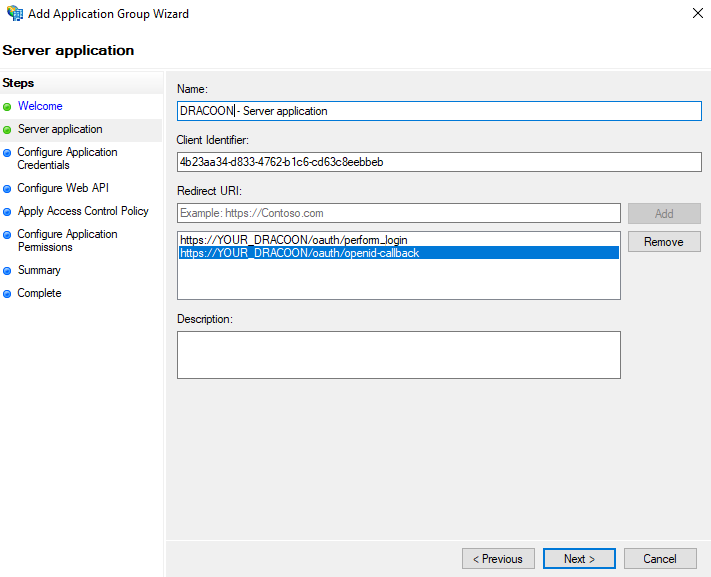
Task: Click the wizard application icon in title bar
Action: [15, 13]
